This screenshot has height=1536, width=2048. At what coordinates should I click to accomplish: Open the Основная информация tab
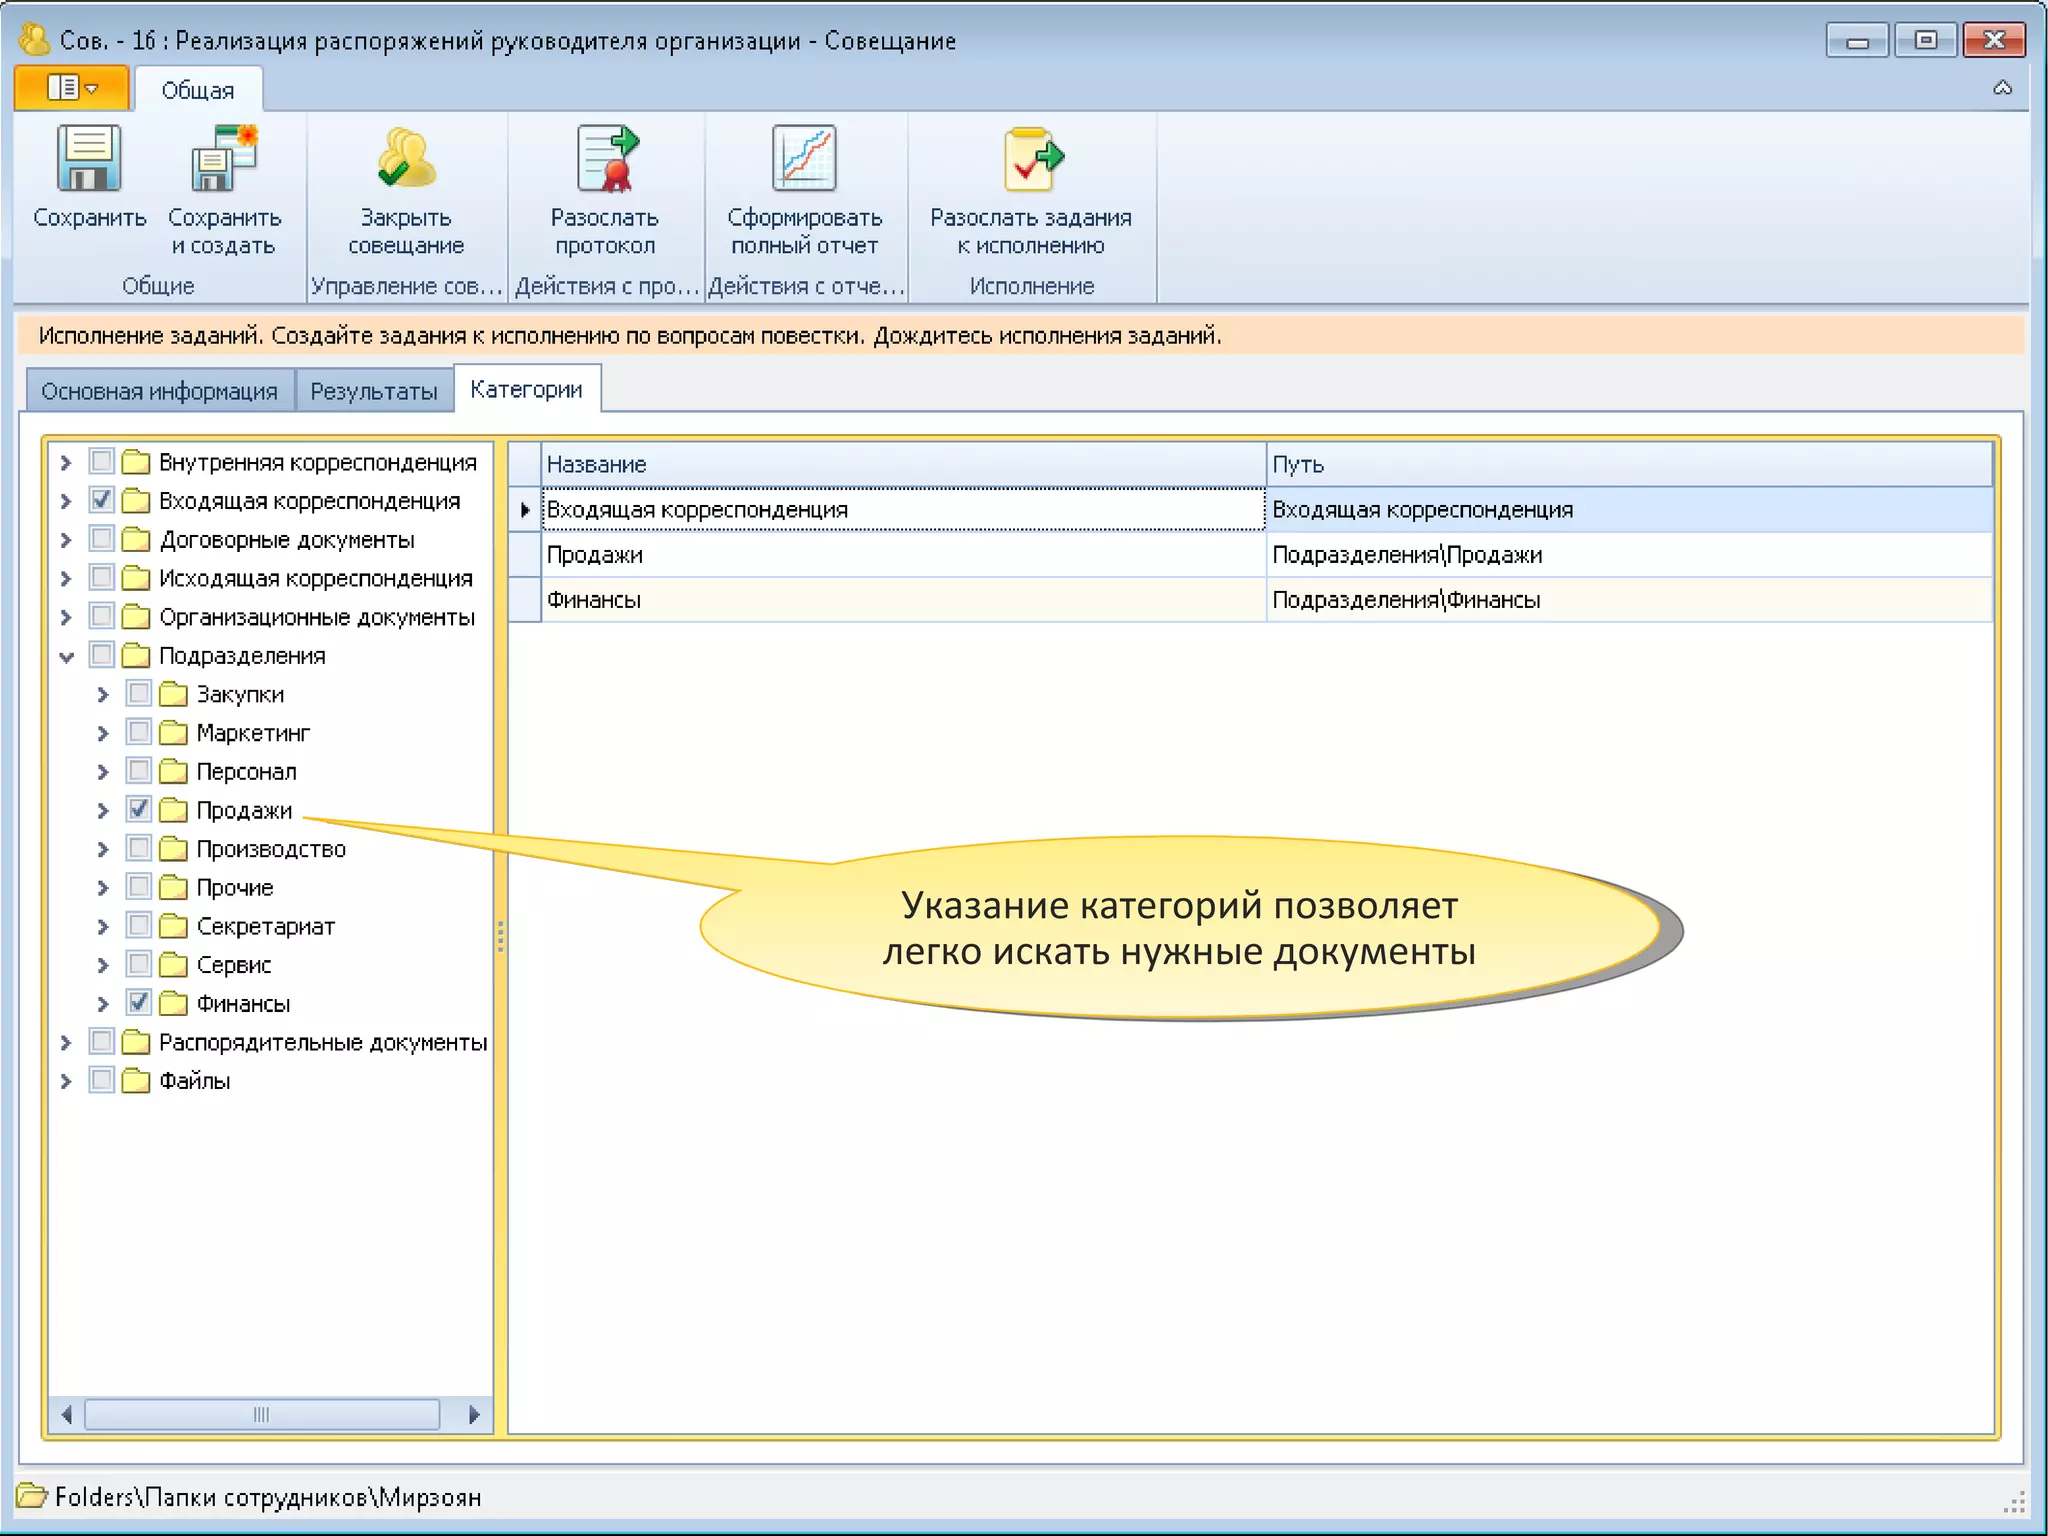point(159,391)
